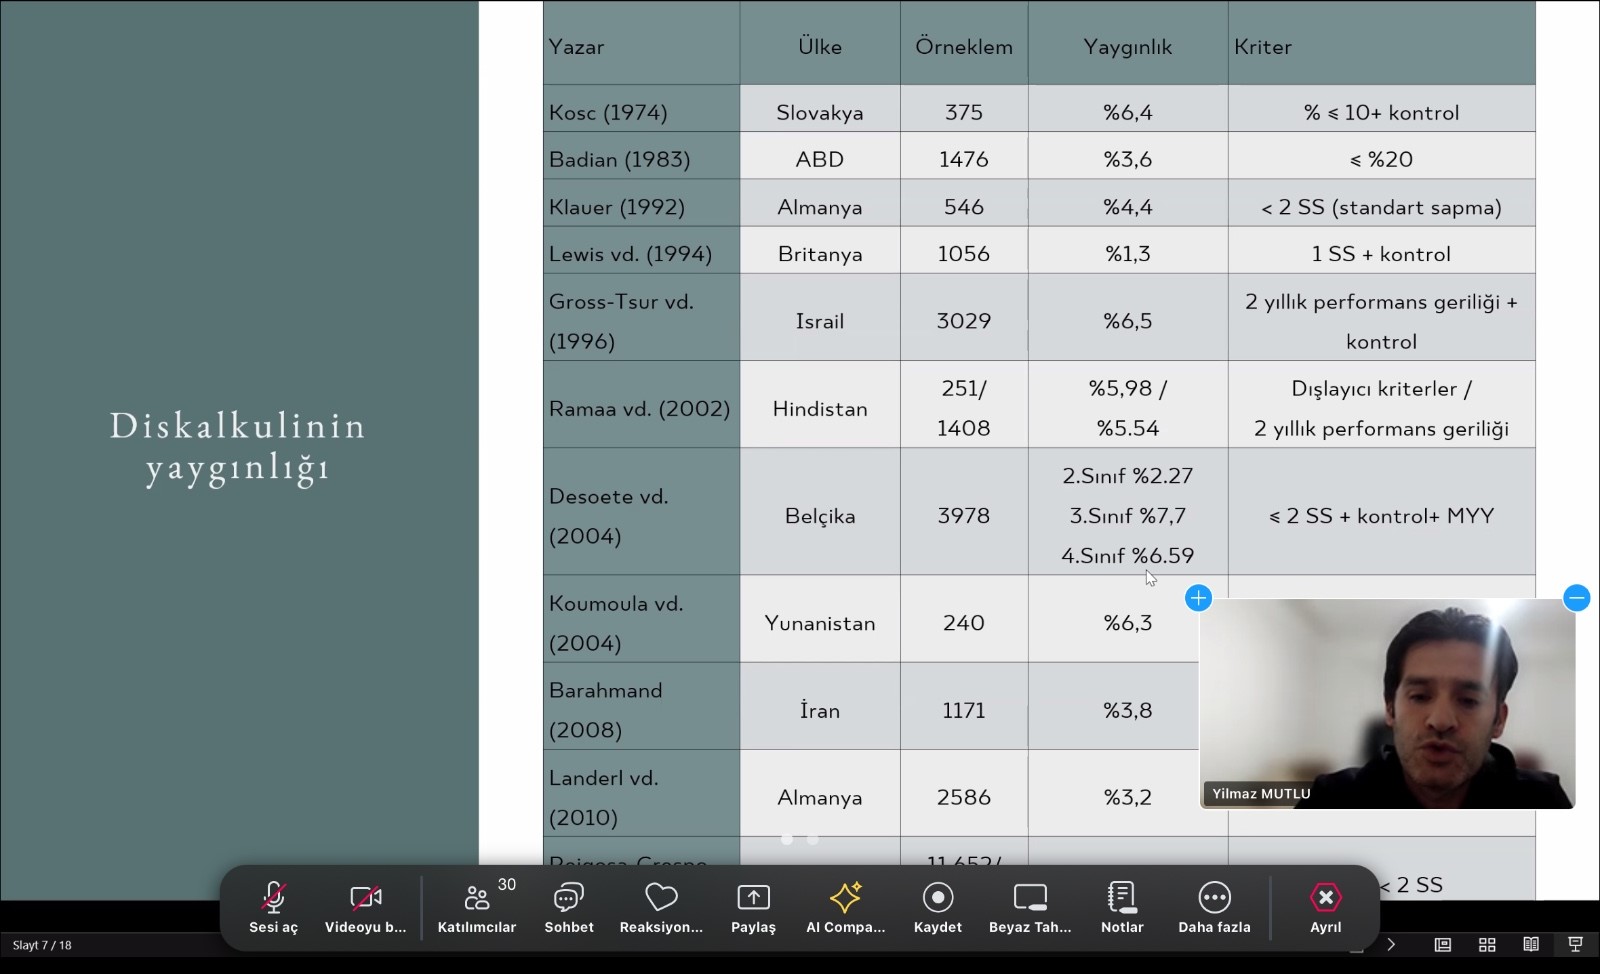The width and height of the screenshot is (1600, 974).
Task: Click the 3.Sınıf %7,7 line
Action: point(1128,516)
